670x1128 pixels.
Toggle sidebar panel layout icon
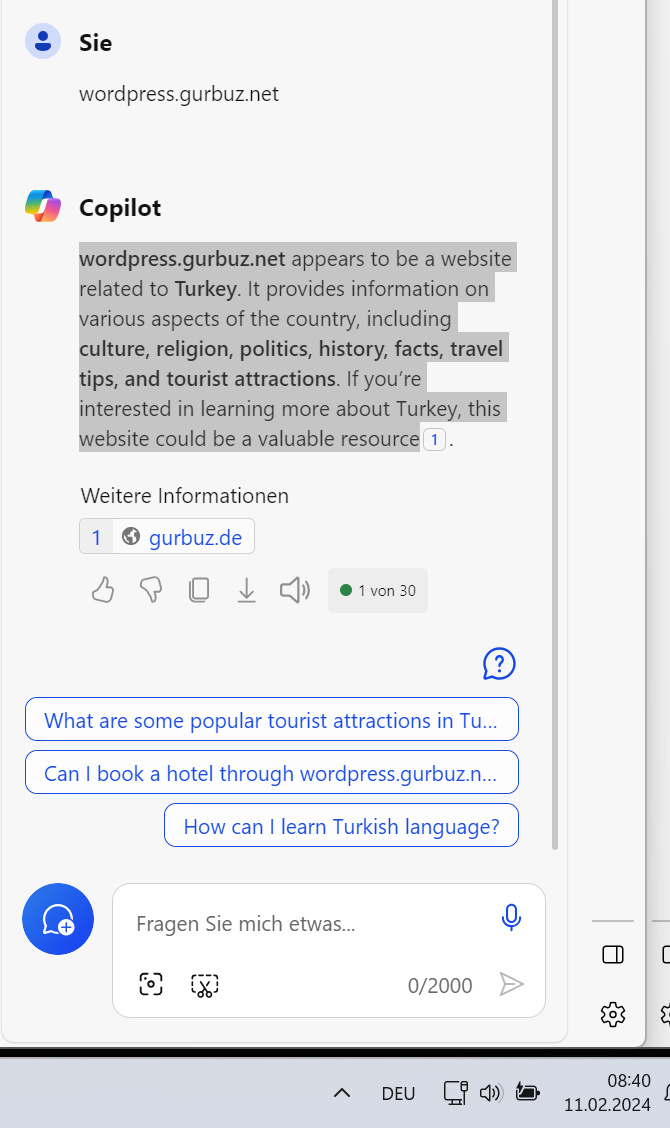click(613, 955)
